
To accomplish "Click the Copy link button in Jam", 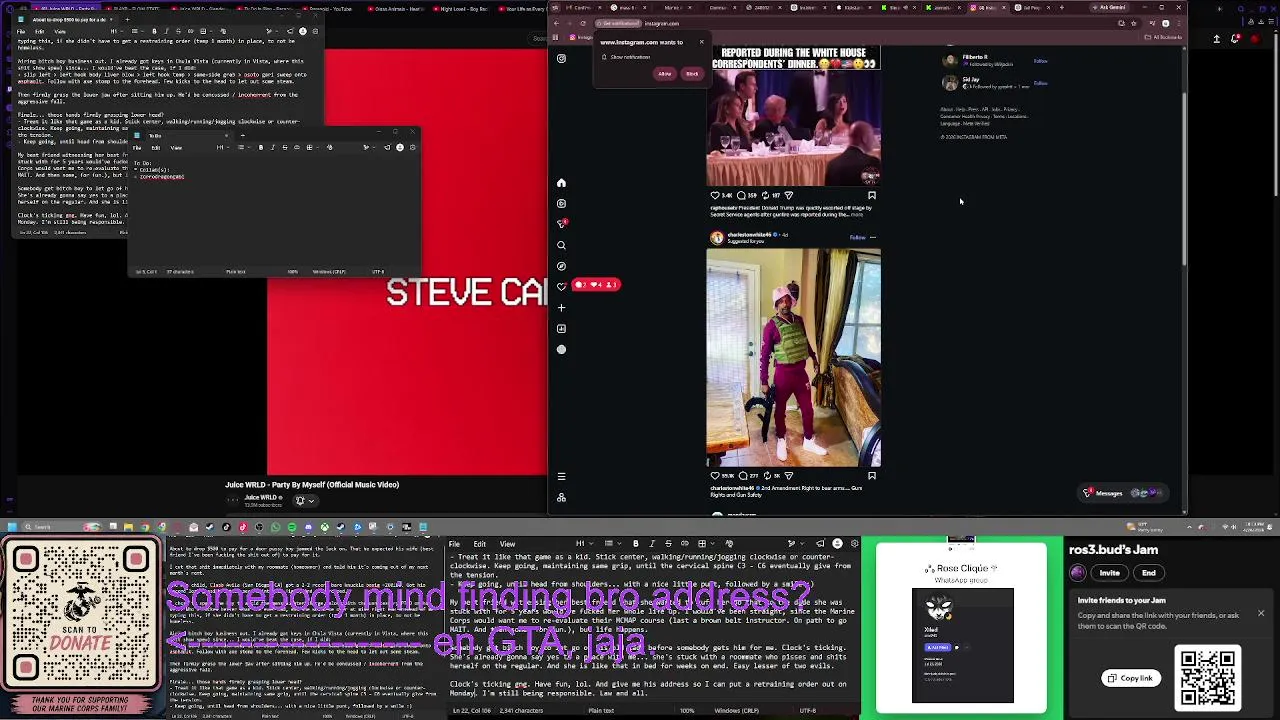I will tap(1131, 678).
